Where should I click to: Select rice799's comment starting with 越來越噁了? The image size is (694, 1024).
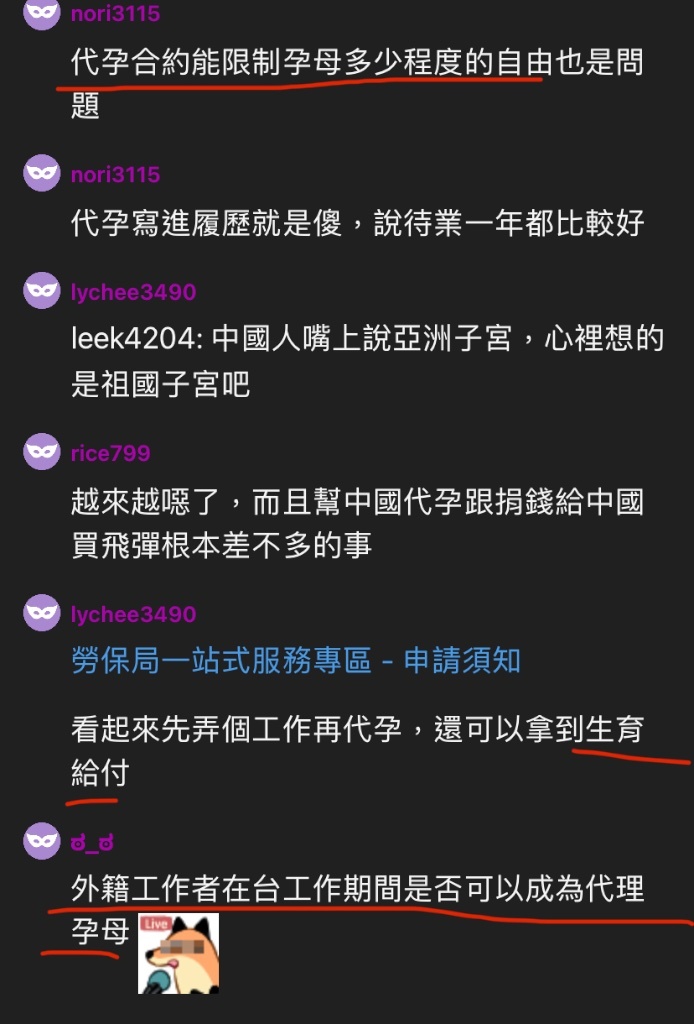(x=357, y=523)
